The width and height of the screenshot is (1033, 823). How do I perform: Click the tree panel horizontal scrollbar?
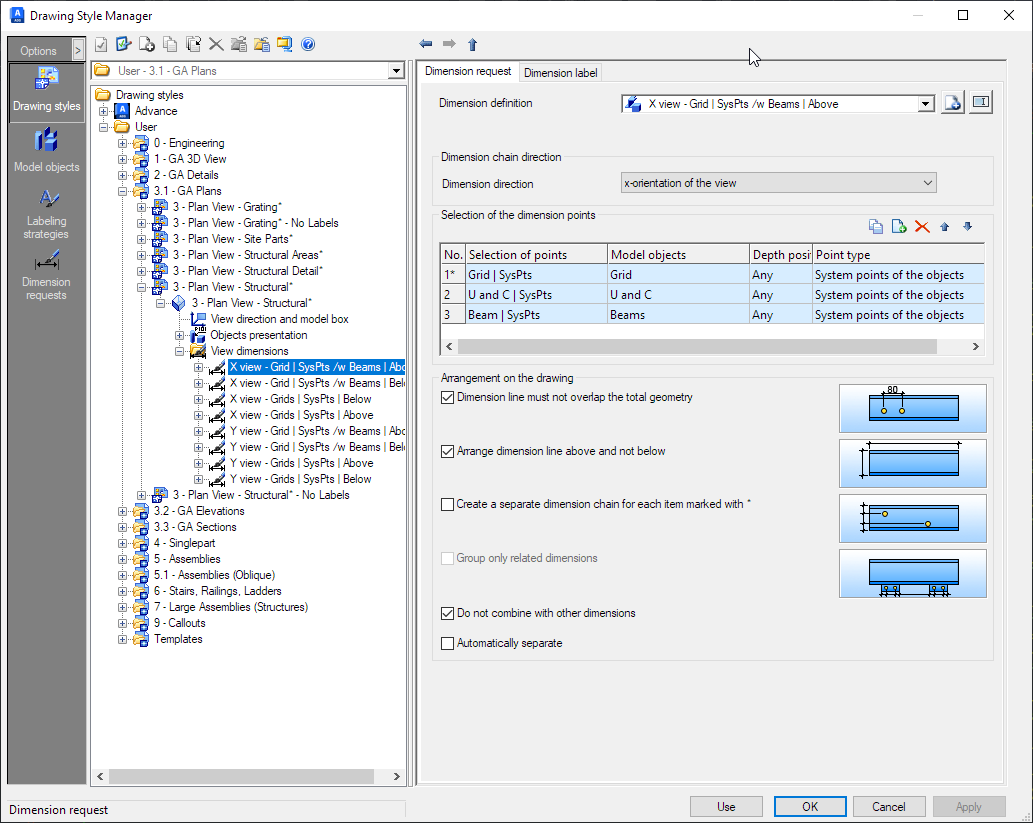pyautogui.click(x=242, y=776)
